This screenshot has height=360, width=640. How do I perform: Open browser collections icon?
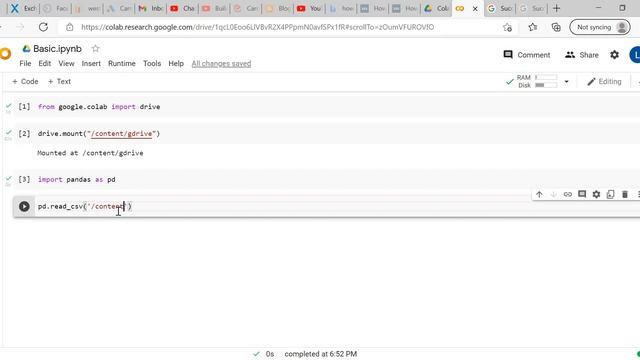(556, 27)
